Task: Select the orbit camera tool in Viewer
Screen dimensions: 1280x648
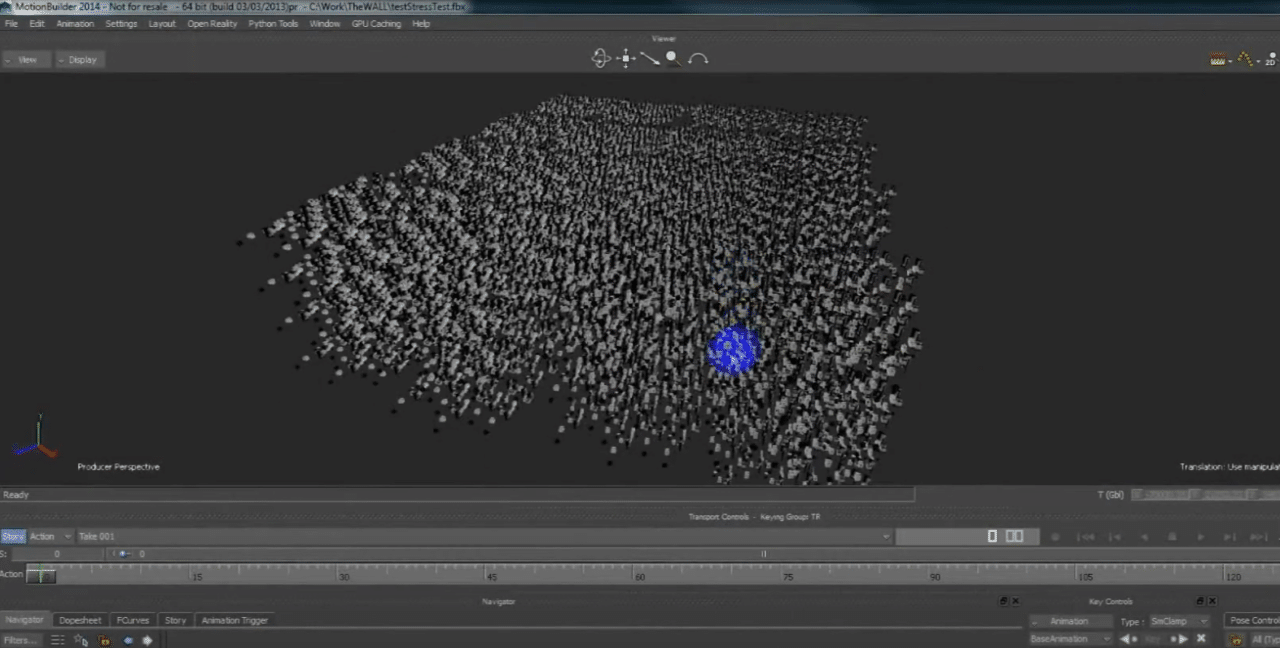Action: (x=600, y=58)
